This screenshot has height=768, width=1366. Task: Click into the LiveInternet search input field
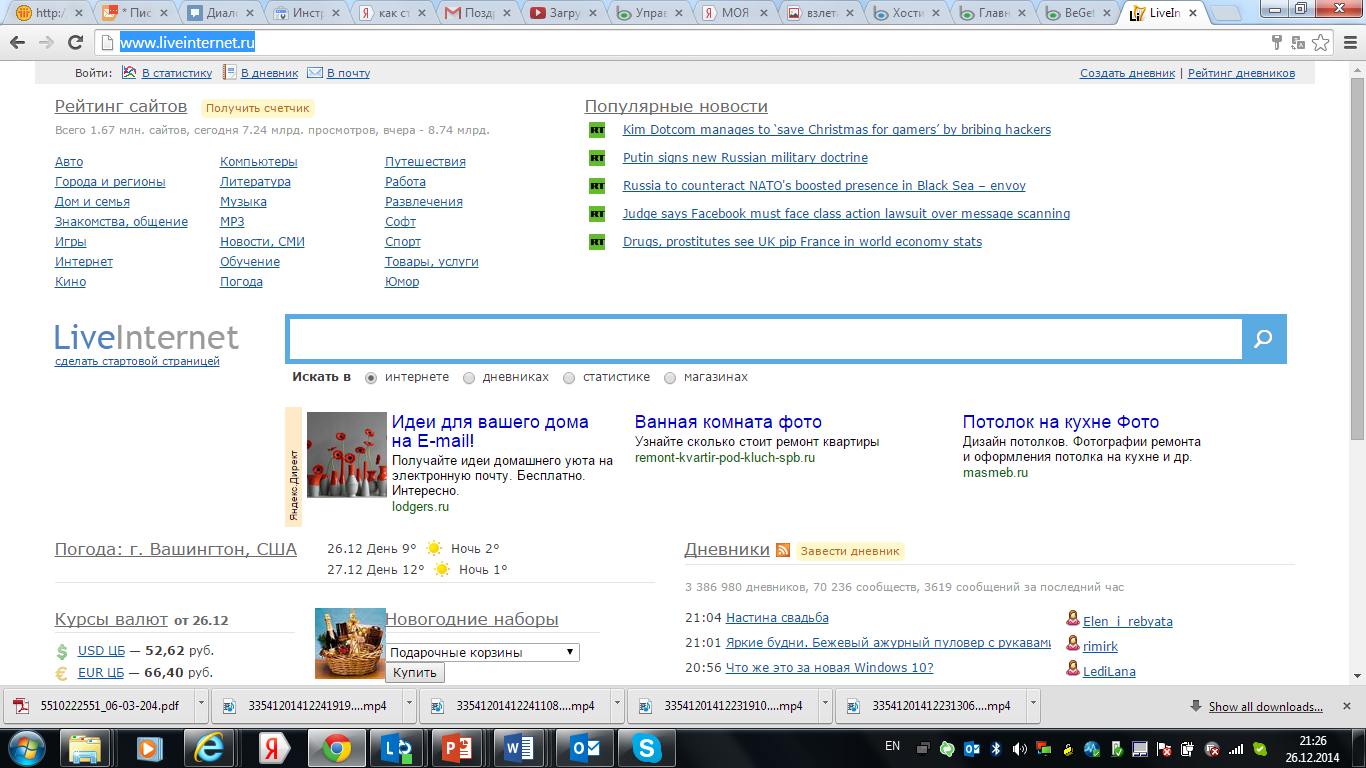(765, 339)
